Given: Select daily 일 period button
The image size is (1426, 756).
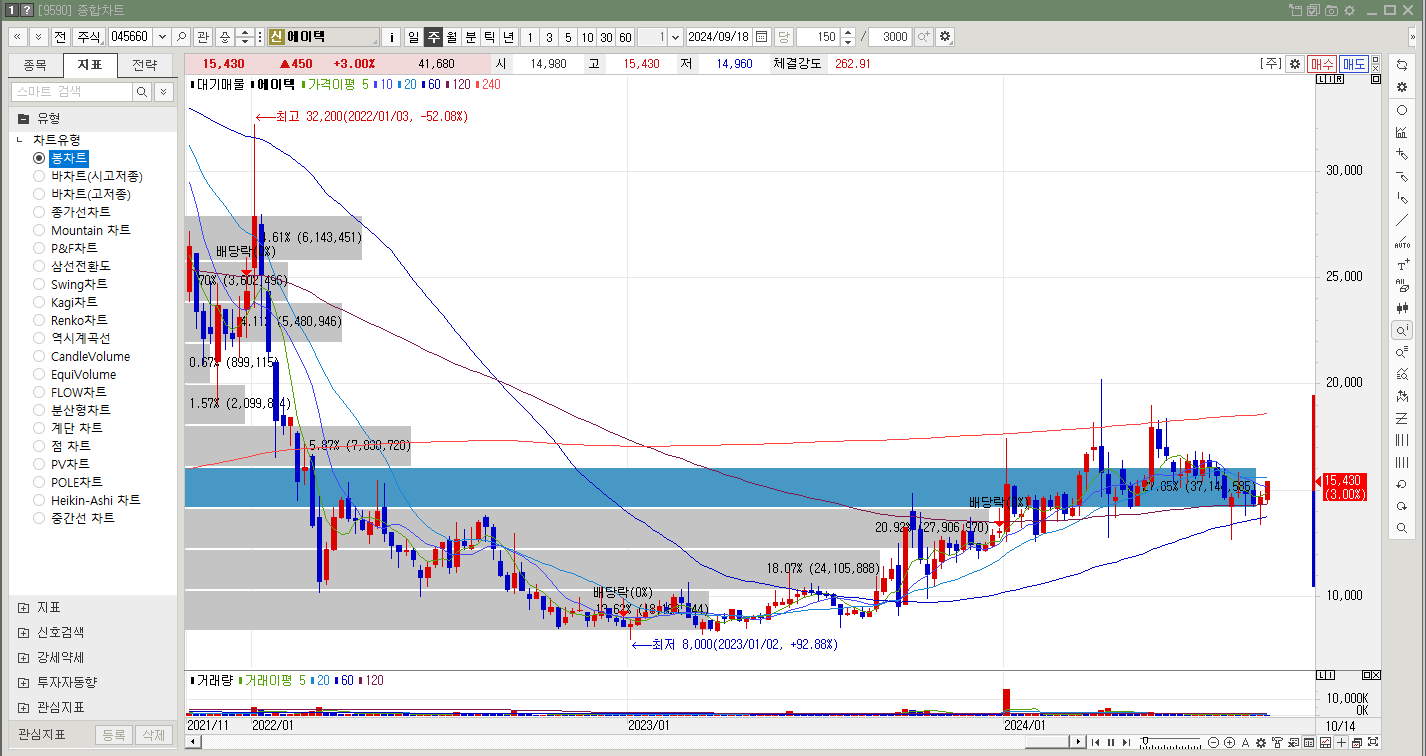Looking at the screenshot, I should coord(413,37).
